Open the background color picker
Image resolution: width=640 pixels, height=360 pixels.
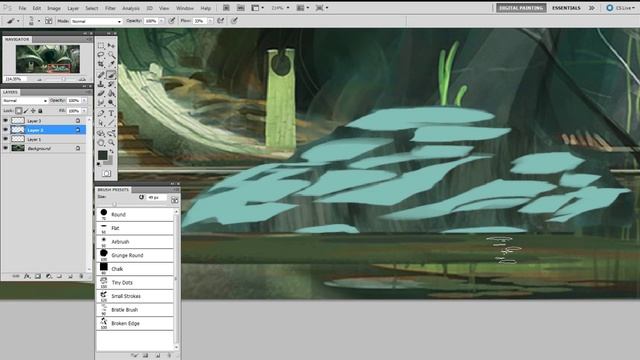pyautogui.click(x=109, y=161)
